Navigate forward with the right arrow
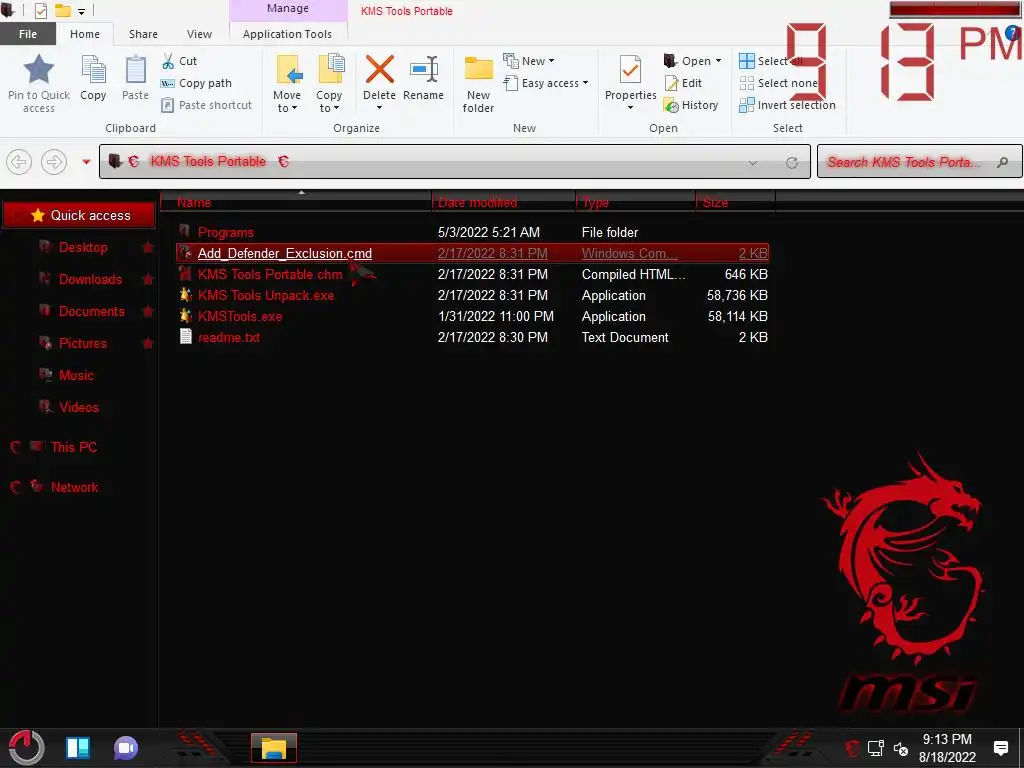The image size is (1024, 768). [54, 161]
